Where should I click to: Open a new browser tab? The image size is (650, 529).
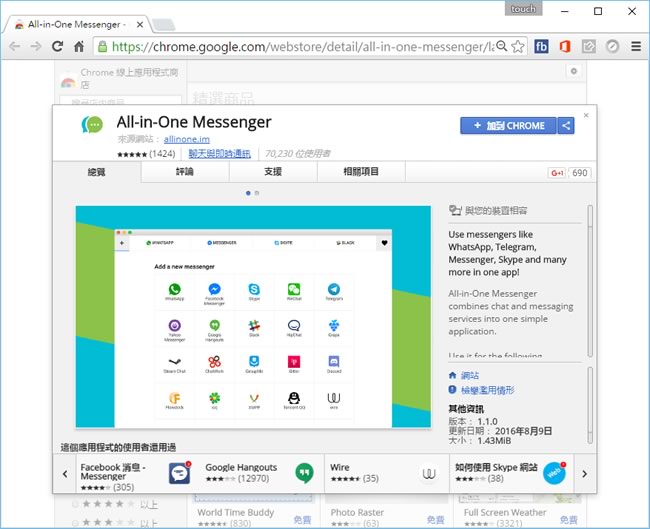tap(164, 25)
